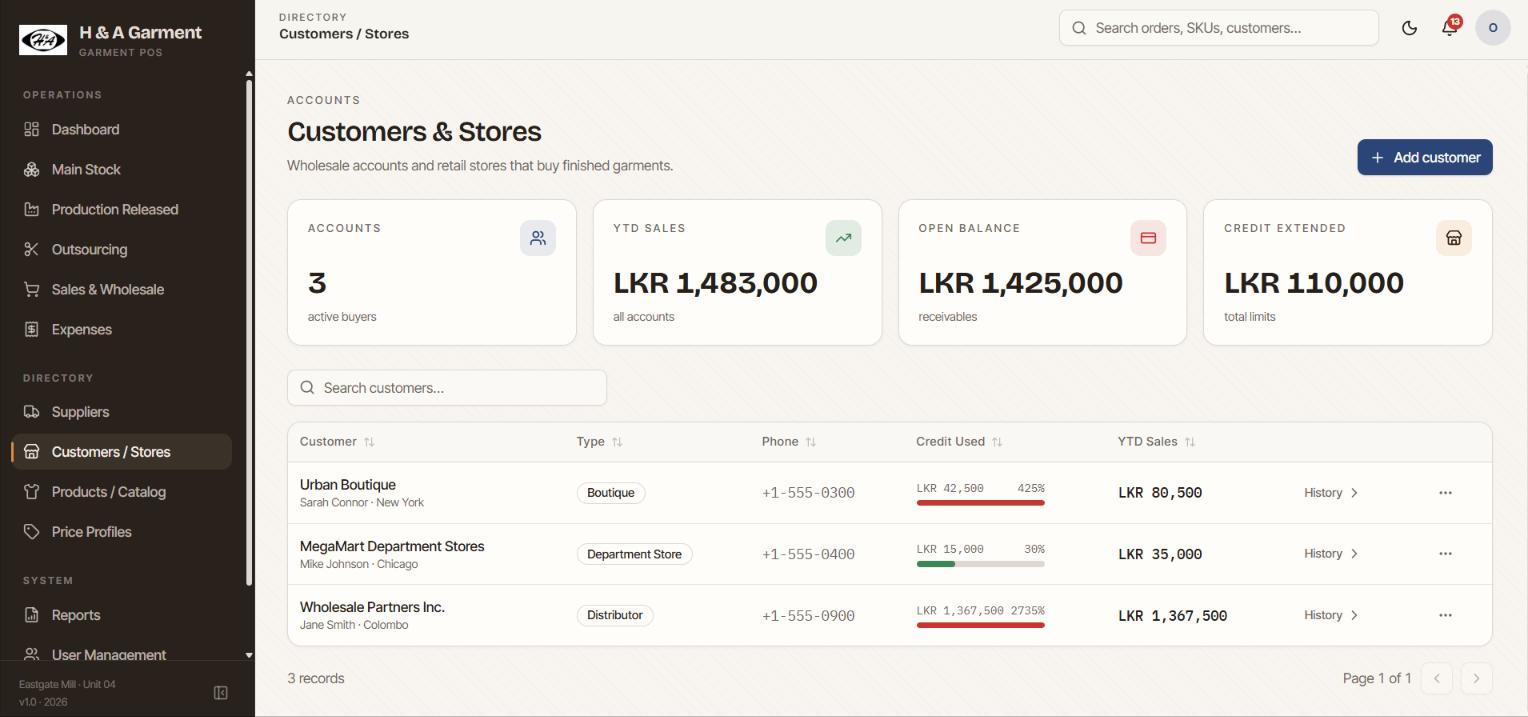Click the Distributor type badge

coord(615,615)
